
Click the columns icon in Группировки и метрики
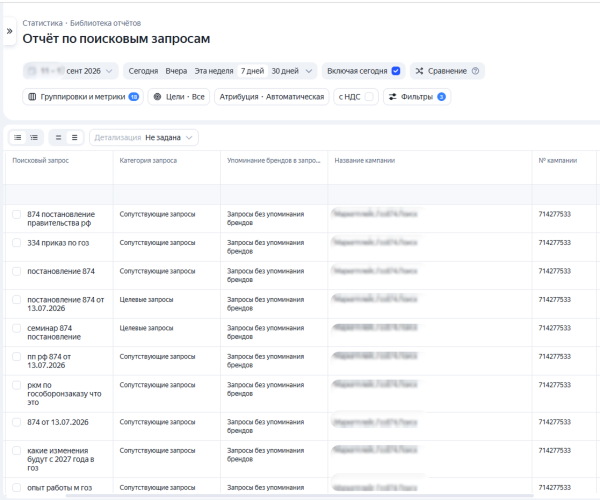click(32, 97)
